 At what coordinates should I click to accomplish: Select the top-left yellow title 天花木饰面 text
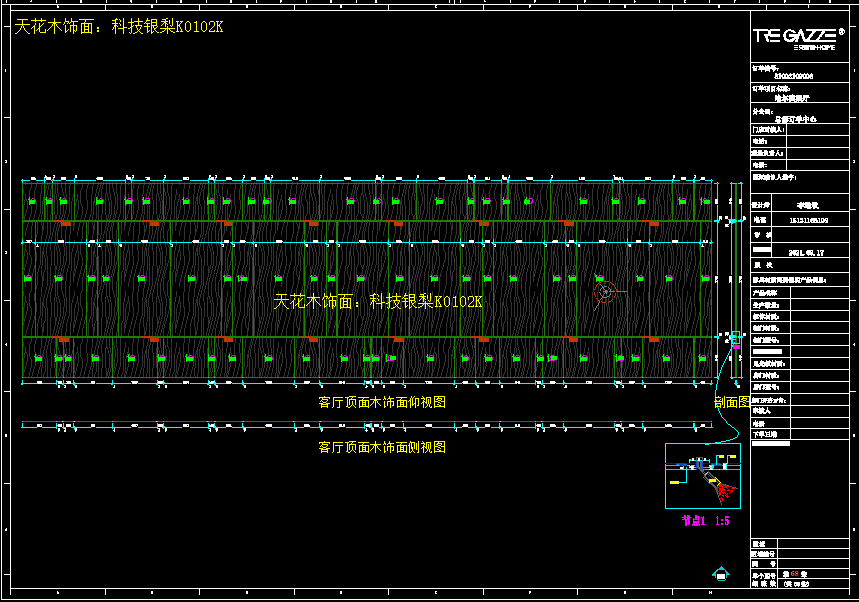pos(118,27)
